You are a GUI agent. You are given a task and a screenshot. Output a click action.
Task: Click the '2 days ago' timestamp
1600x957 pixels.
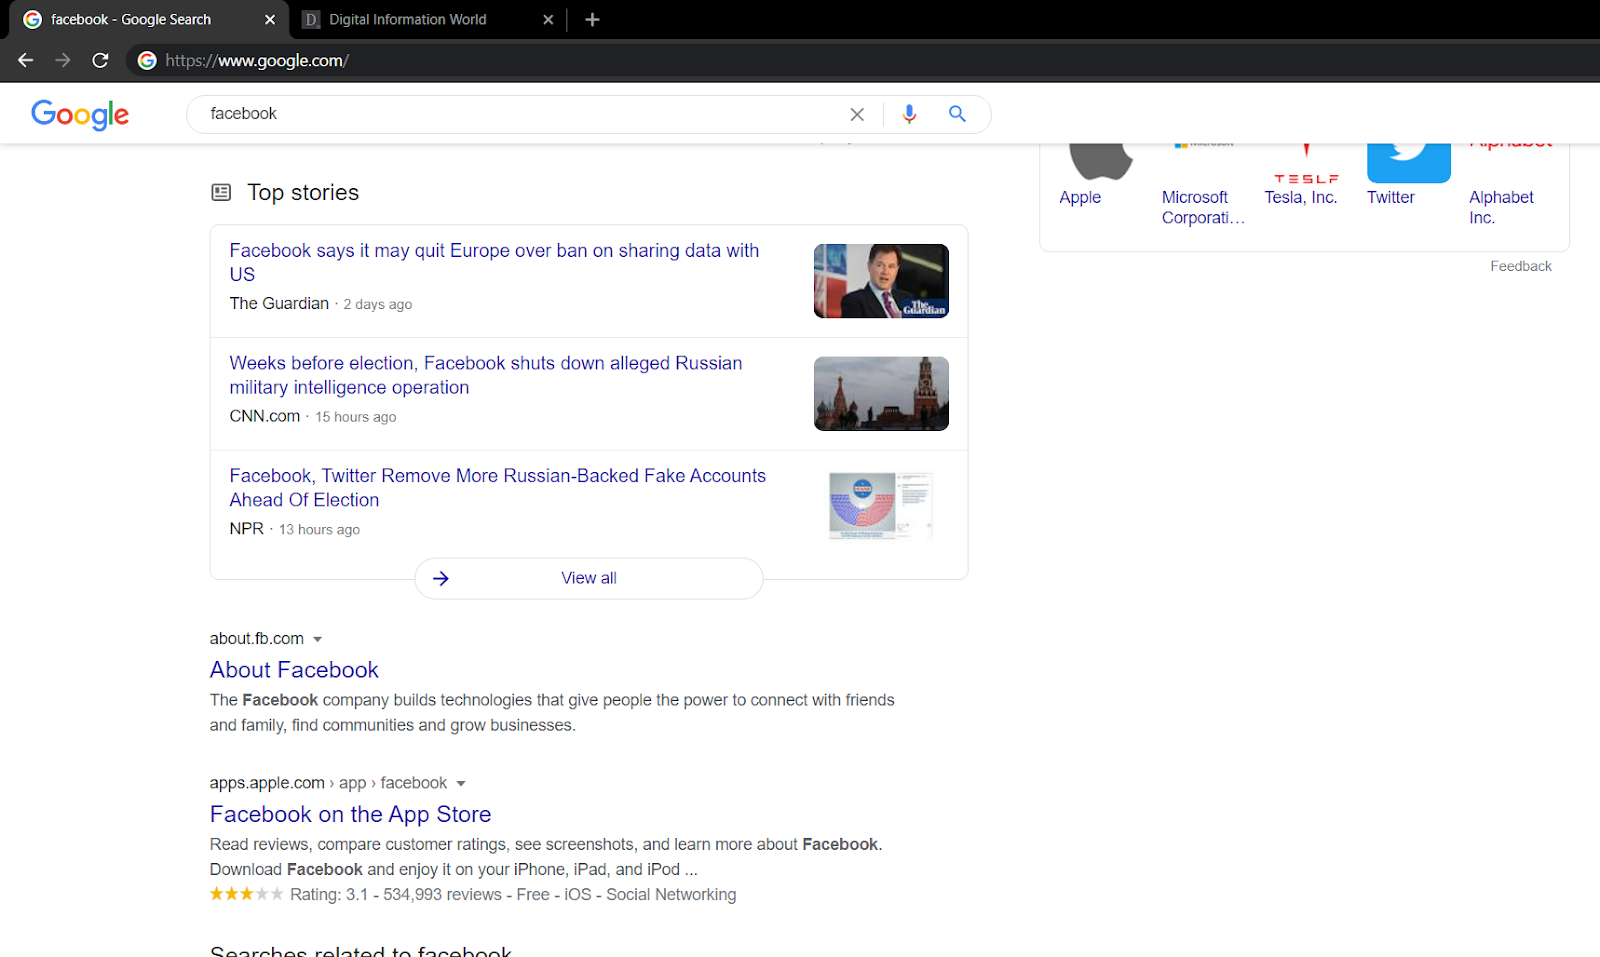click(378, 305)
